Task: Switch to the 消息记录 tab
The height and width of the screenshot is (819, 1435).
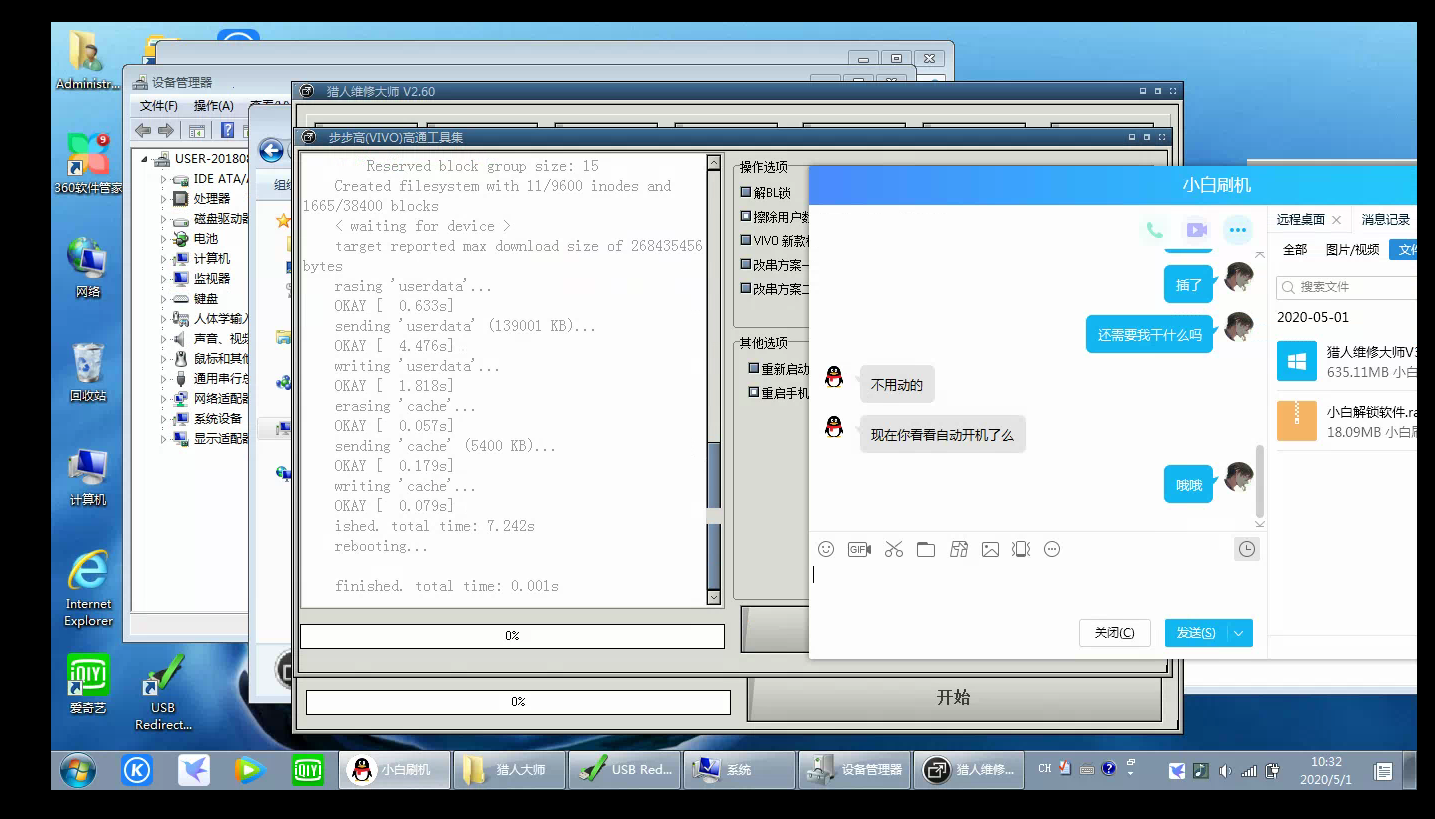Action: (x=1385, y=219)
